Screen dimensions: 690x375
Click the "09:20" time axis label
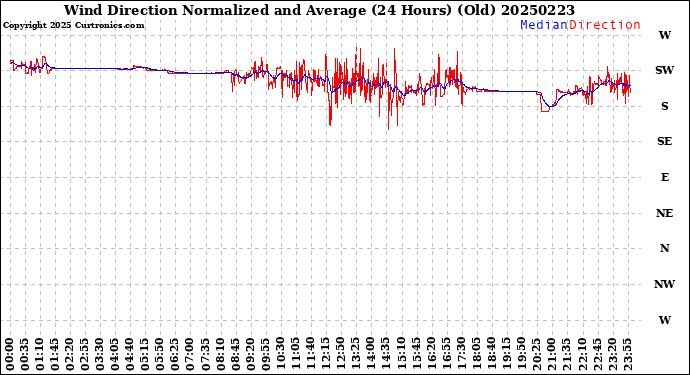point(250,354)
